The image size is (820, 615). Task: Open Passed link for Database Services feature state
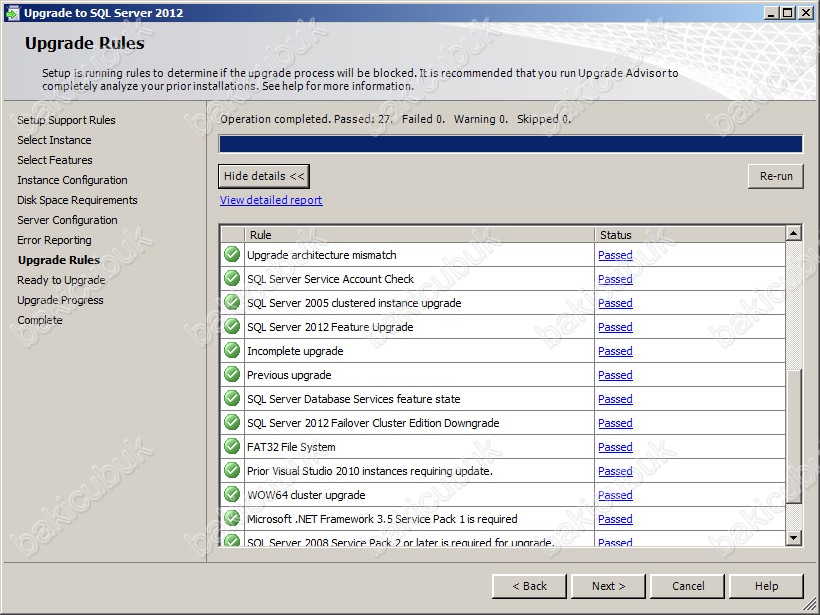coord(615,400)
